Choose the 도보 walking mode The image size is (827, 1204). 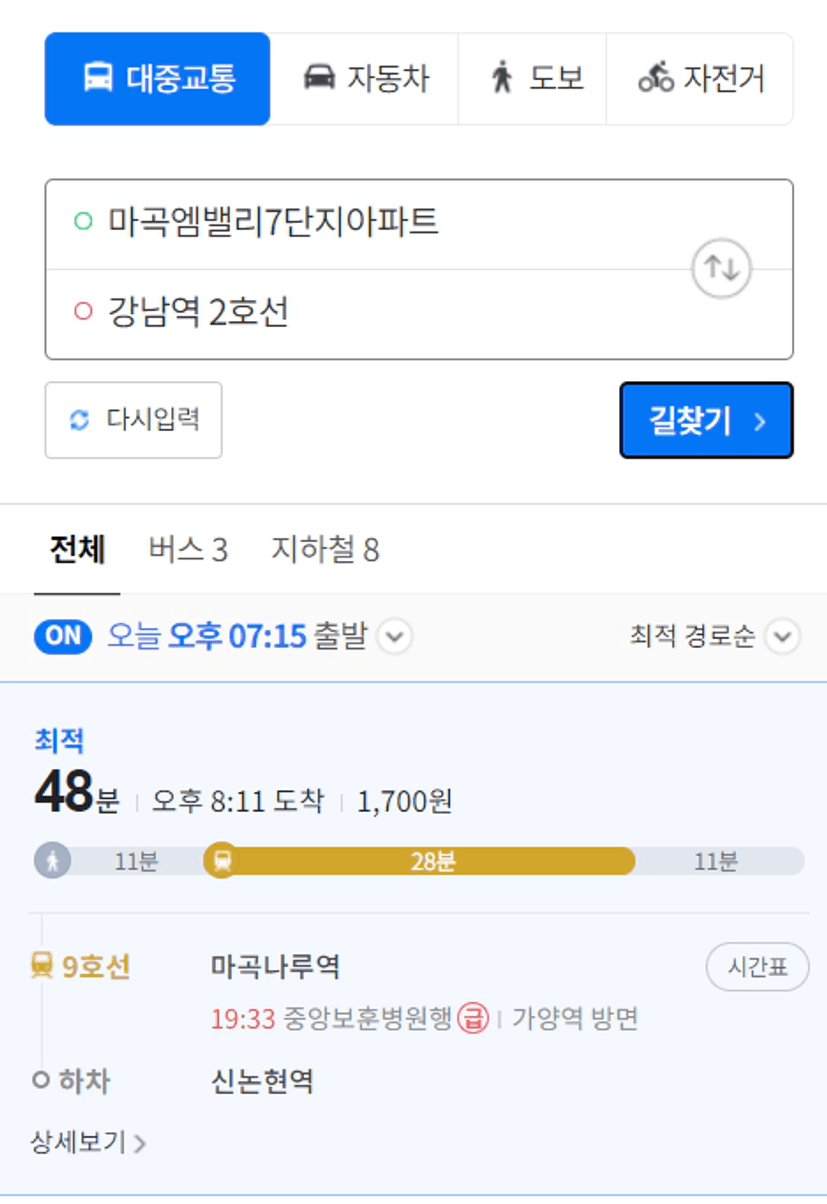click(533, 79)
